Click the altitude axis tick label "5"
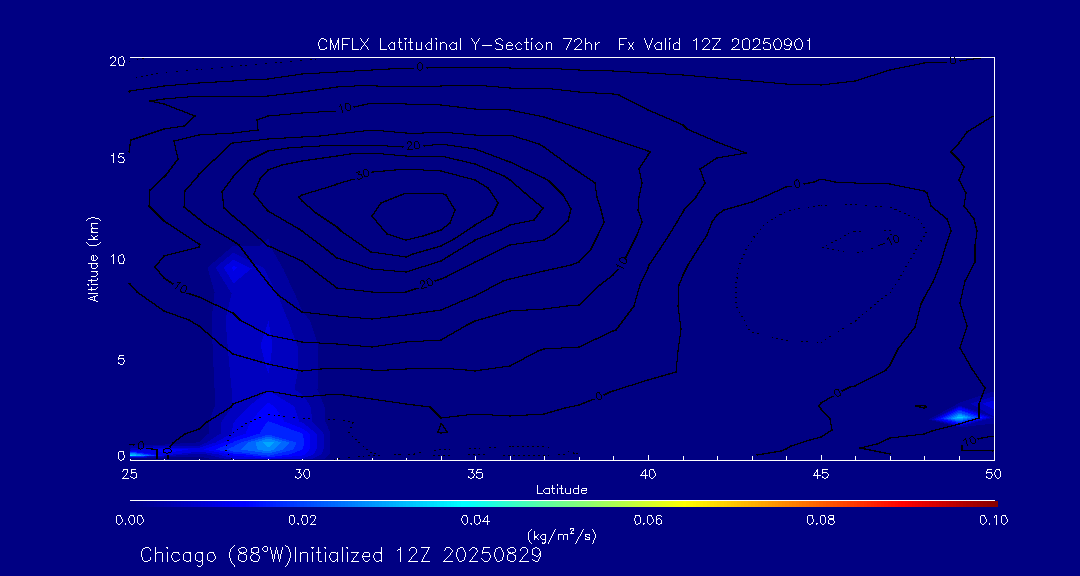Screen dimensions: 1080x576 (121, 360)
